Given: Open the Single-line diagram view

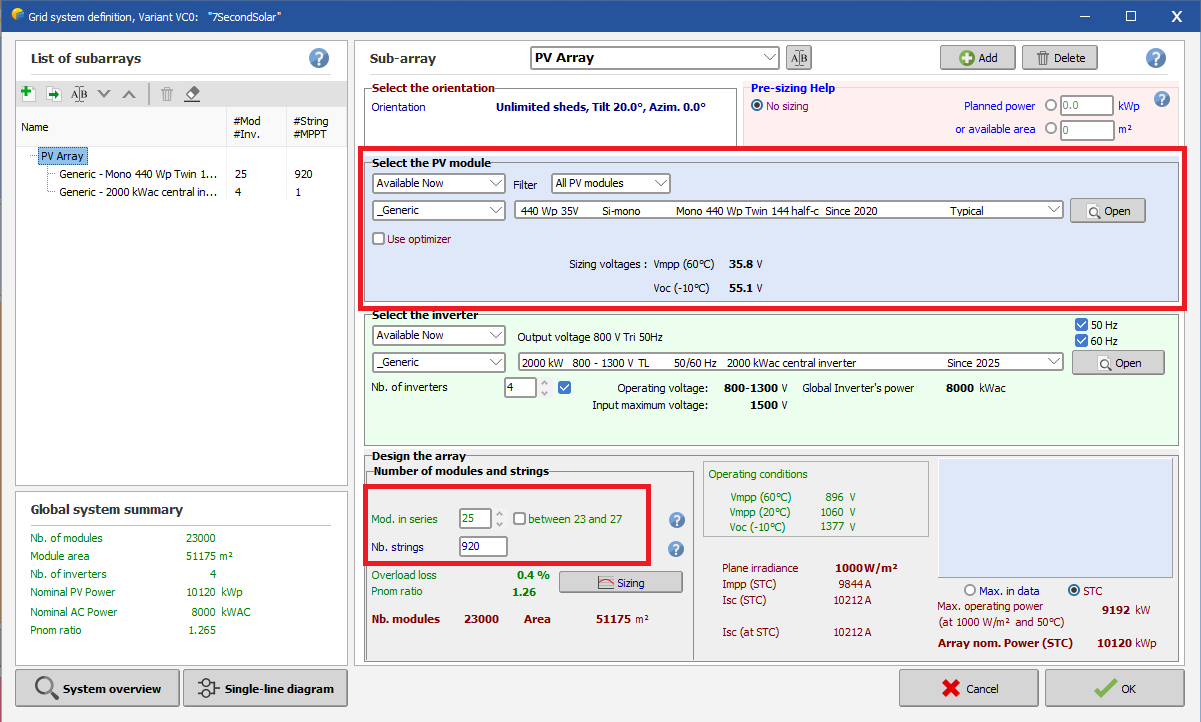Looking at the screenshot, I should point(265,688).
